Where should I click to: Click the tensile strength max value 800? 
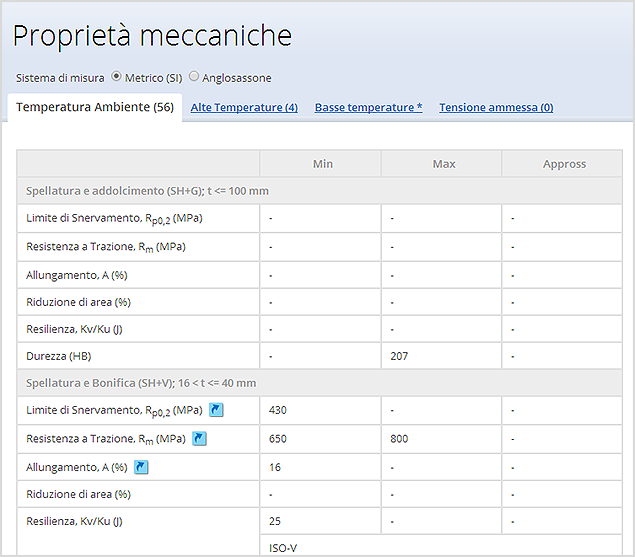pyautogui.click(x=399, y=439)
